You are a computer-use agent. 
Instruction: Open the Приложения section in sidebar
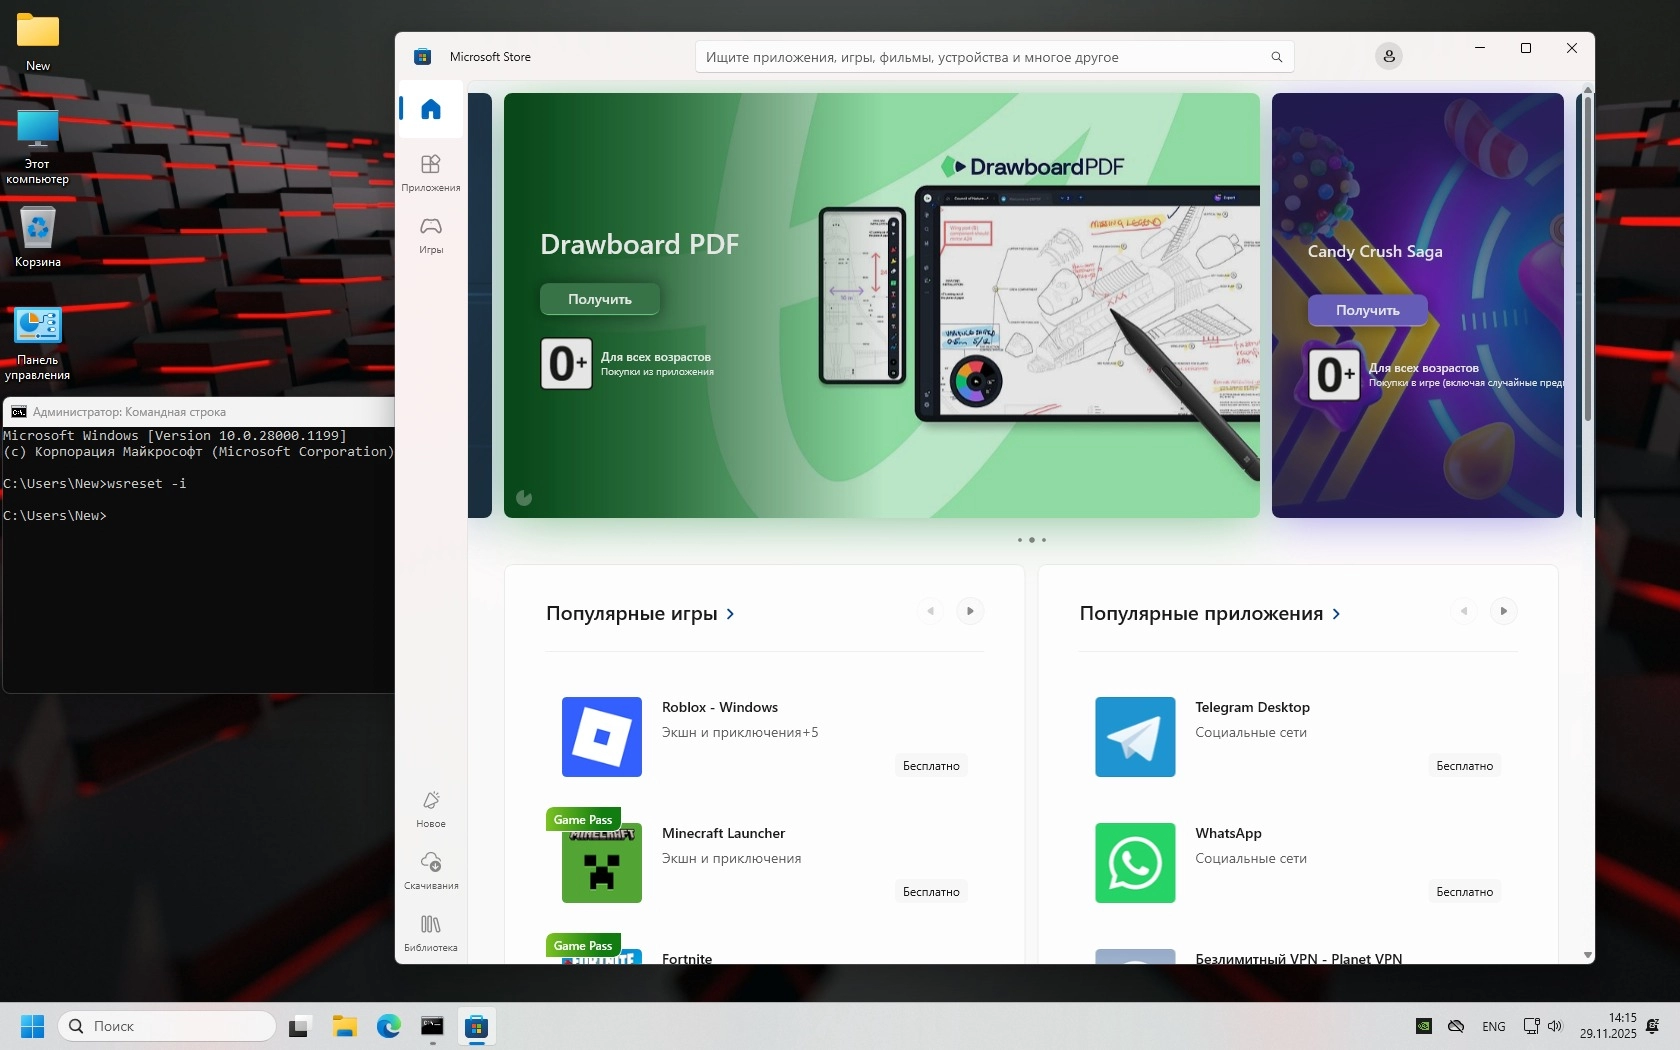[431, 172]
